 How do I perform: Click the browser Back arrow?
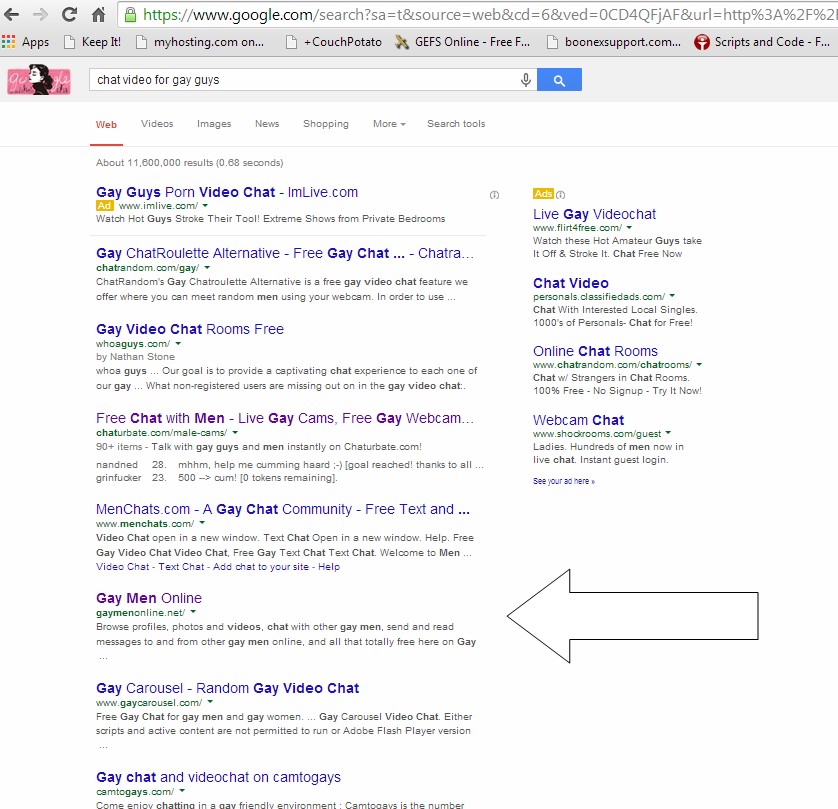click(x=11, y=14)
